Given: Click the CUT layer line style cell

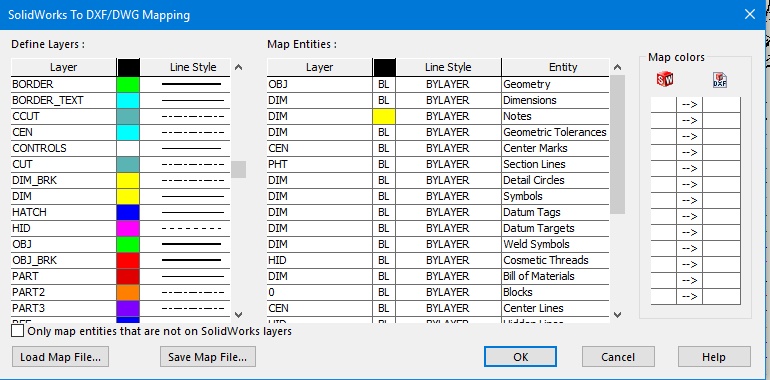Looking at the screenshot, I should coord(185,164).
